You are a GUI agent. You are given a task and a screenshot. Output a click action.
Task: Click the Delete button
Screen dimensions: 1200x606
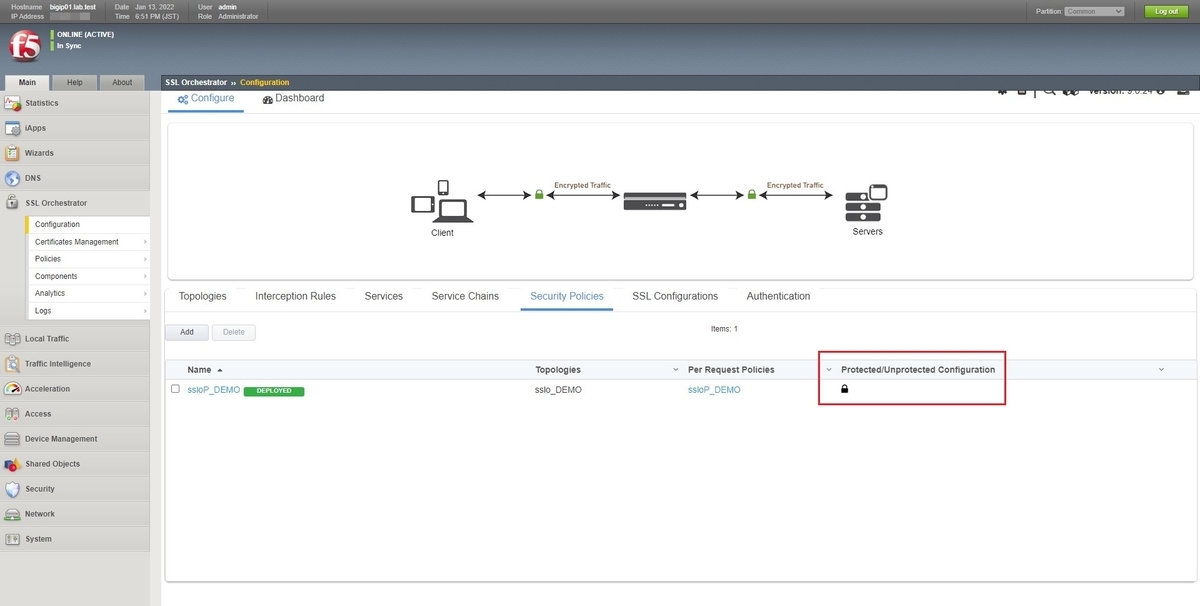[233, 332]
